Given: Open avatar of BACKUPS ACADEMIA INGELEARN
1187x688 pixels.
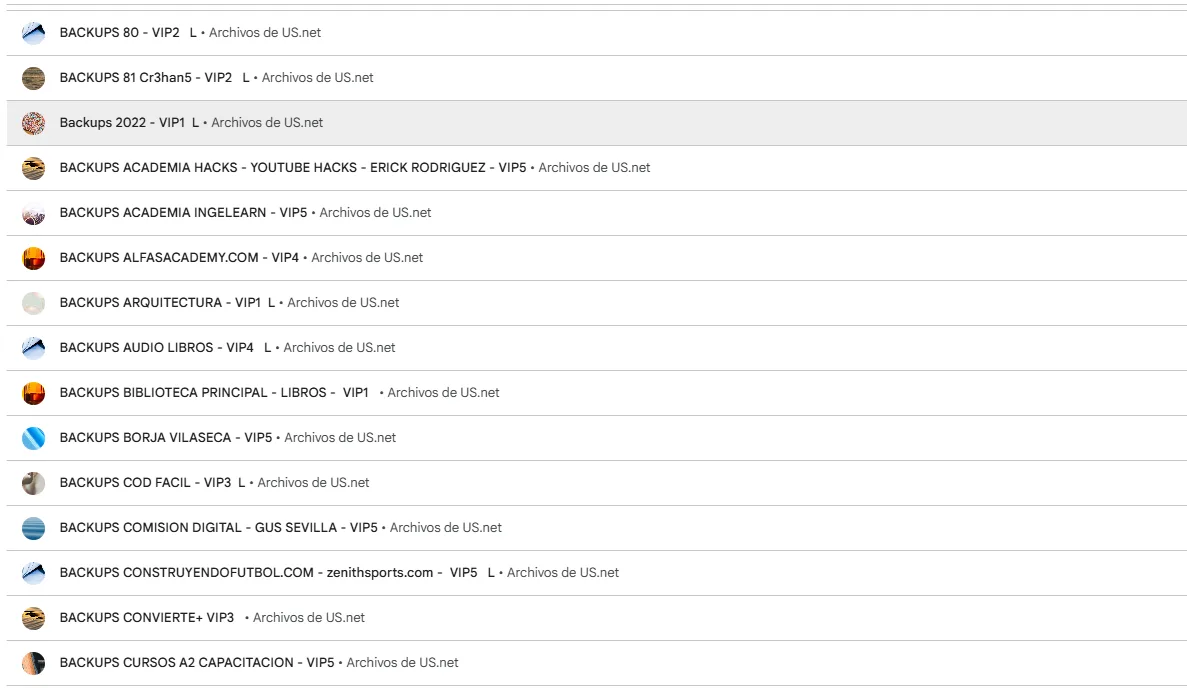Looking at the screenshot, I should pyautogui.click(x=34, y=213).
